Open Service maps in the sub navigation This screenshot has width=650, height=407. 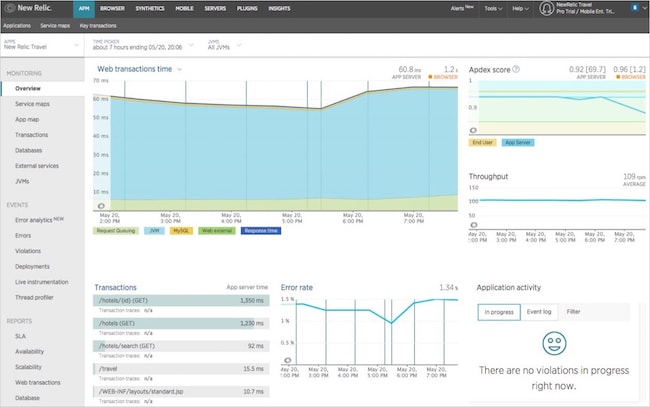tap(55, 26)
